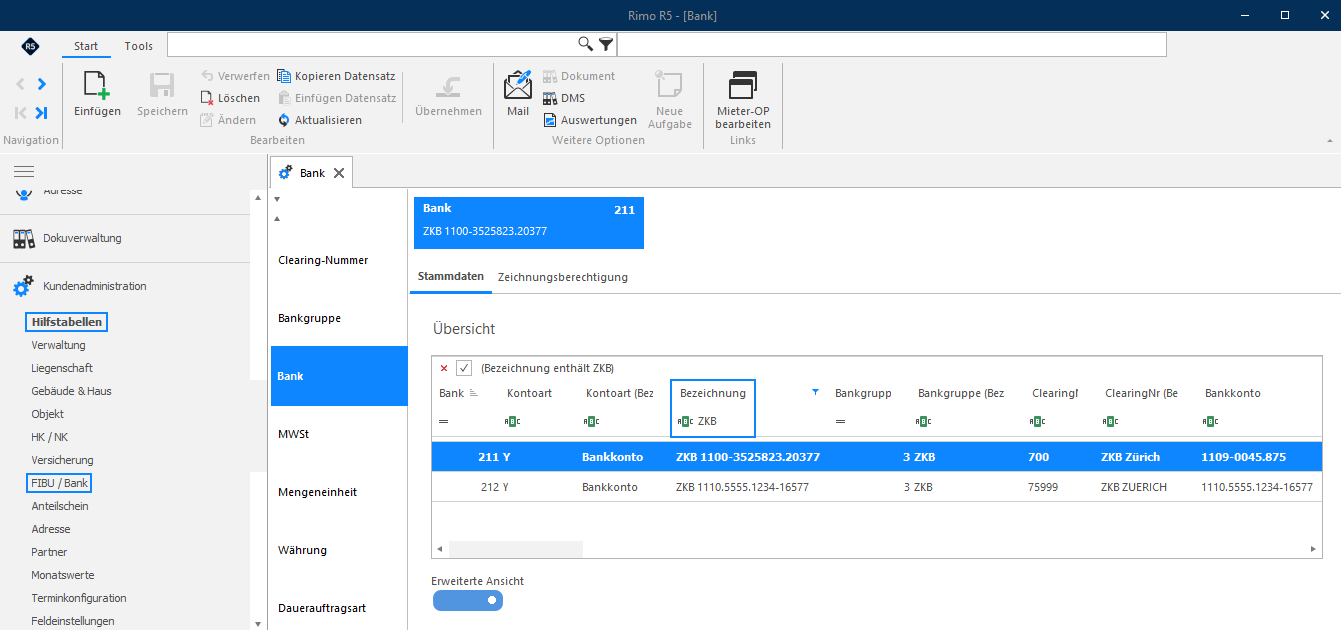Open Liegenschaft in the sidebar
This screenshot has width=1341, height=630.
(62, 368)
